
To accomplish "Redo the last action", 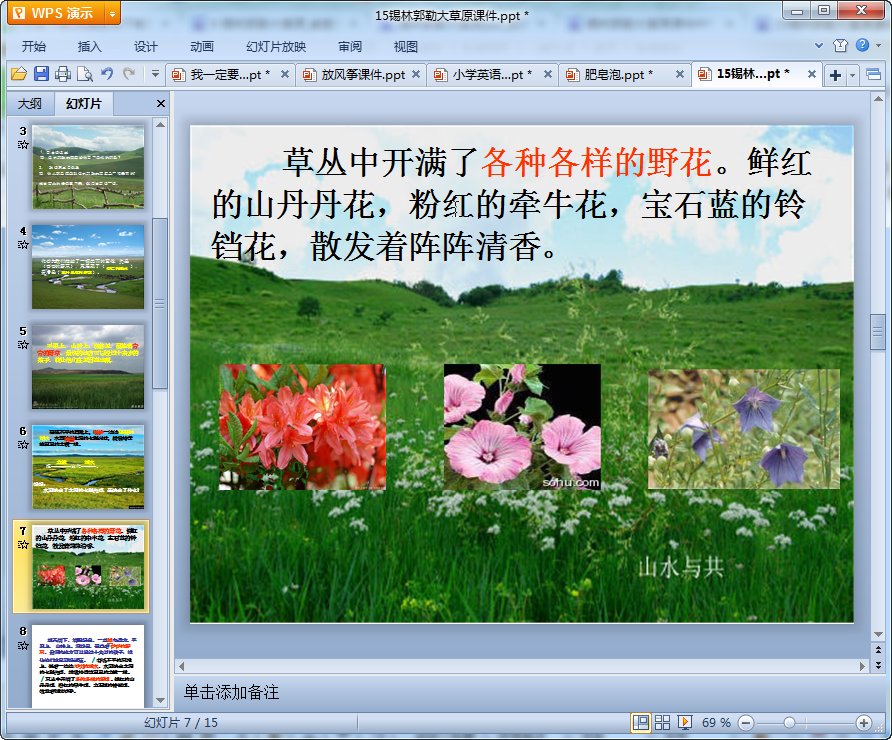I will (x=129, y=74).
